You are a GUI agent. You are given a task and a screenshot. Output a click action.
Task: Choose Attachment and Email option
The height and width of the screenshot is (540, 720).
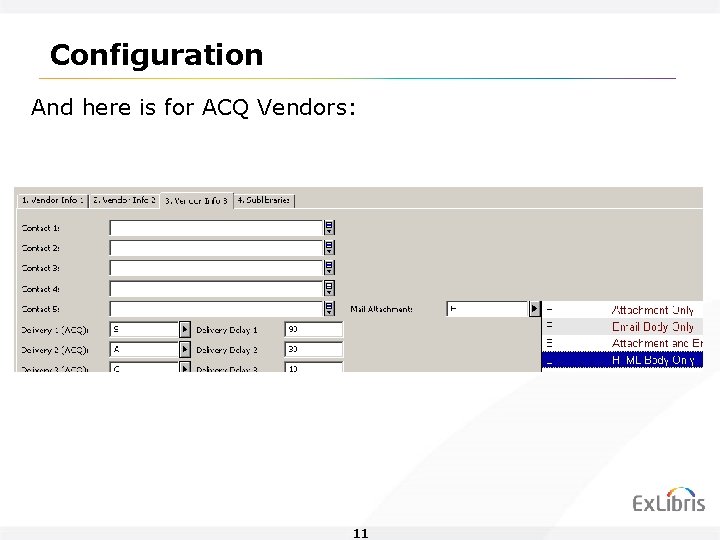pyautogui.click(x=623, y=343)
